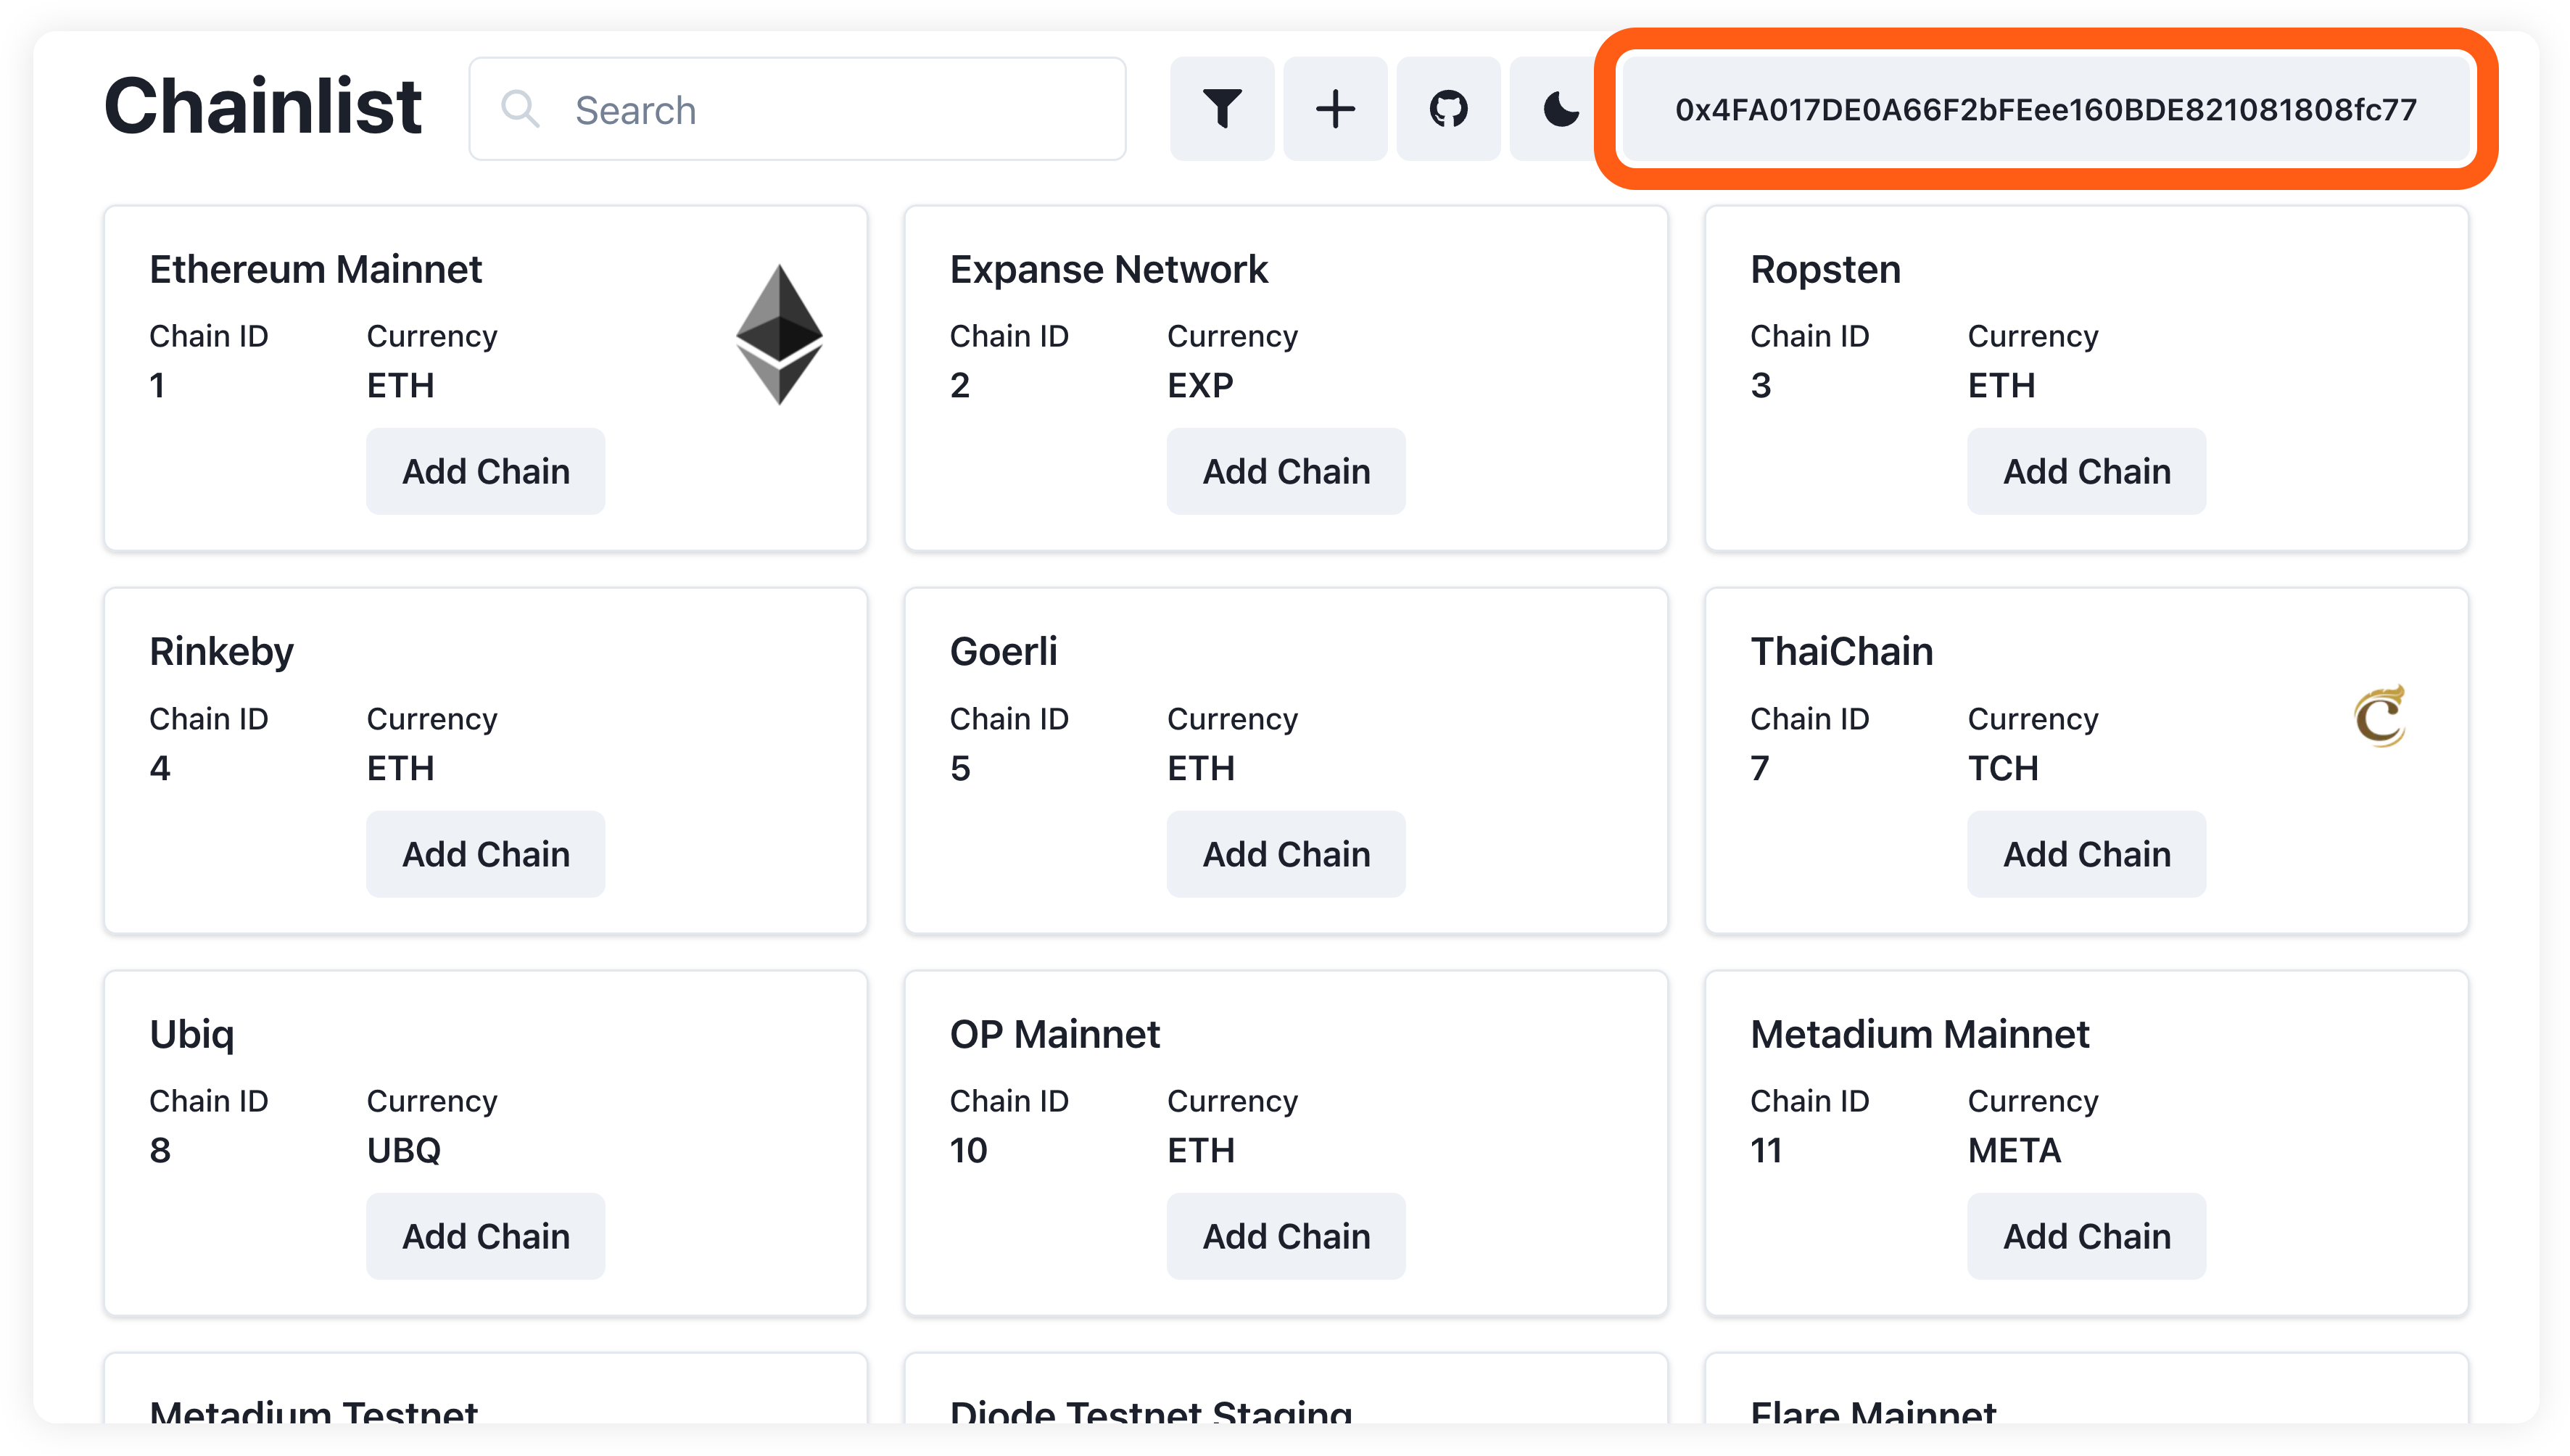Select the Goerli card title
The height and width of the screenshot is (1456, 2570).
point(1004,652)
